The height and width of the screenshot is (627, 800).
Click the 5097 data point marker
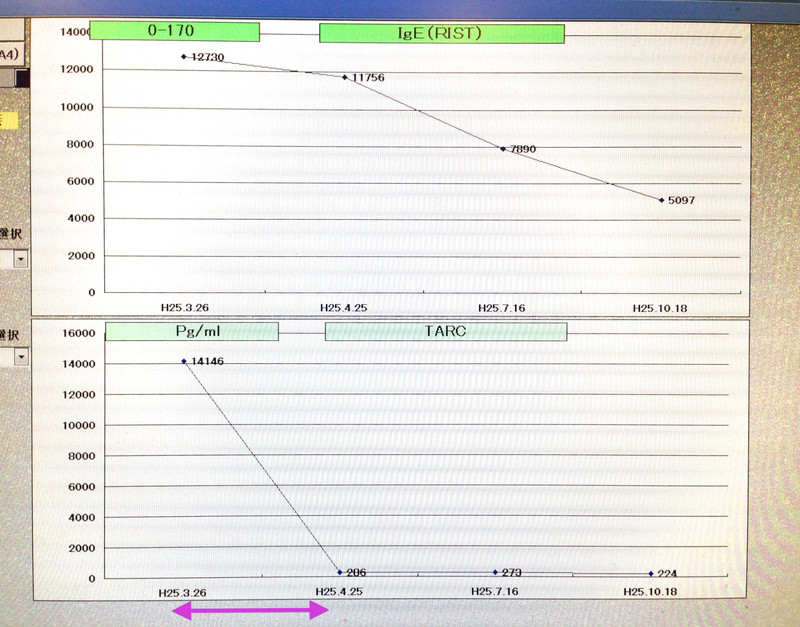click(661, 200)
